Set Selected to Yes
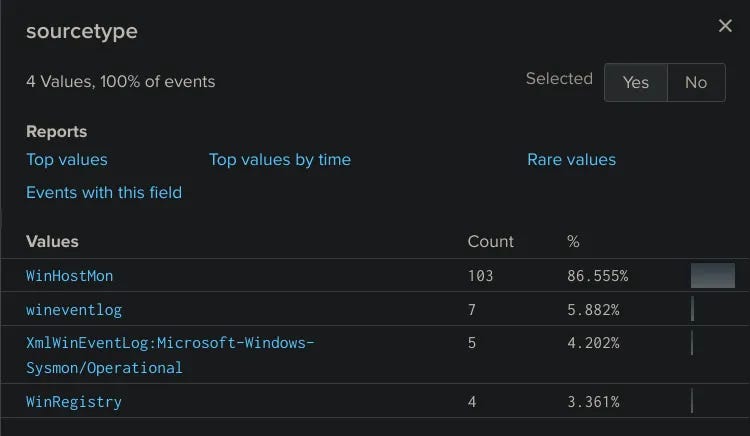 click(x=635, y=82)
